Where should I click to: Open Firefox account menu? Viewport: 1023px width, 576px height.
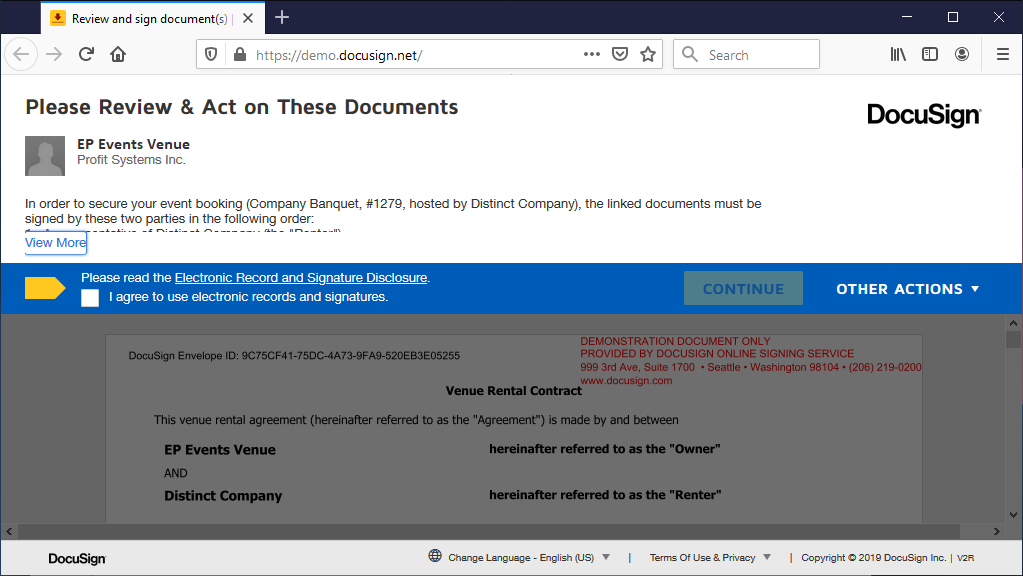[962, 54]
